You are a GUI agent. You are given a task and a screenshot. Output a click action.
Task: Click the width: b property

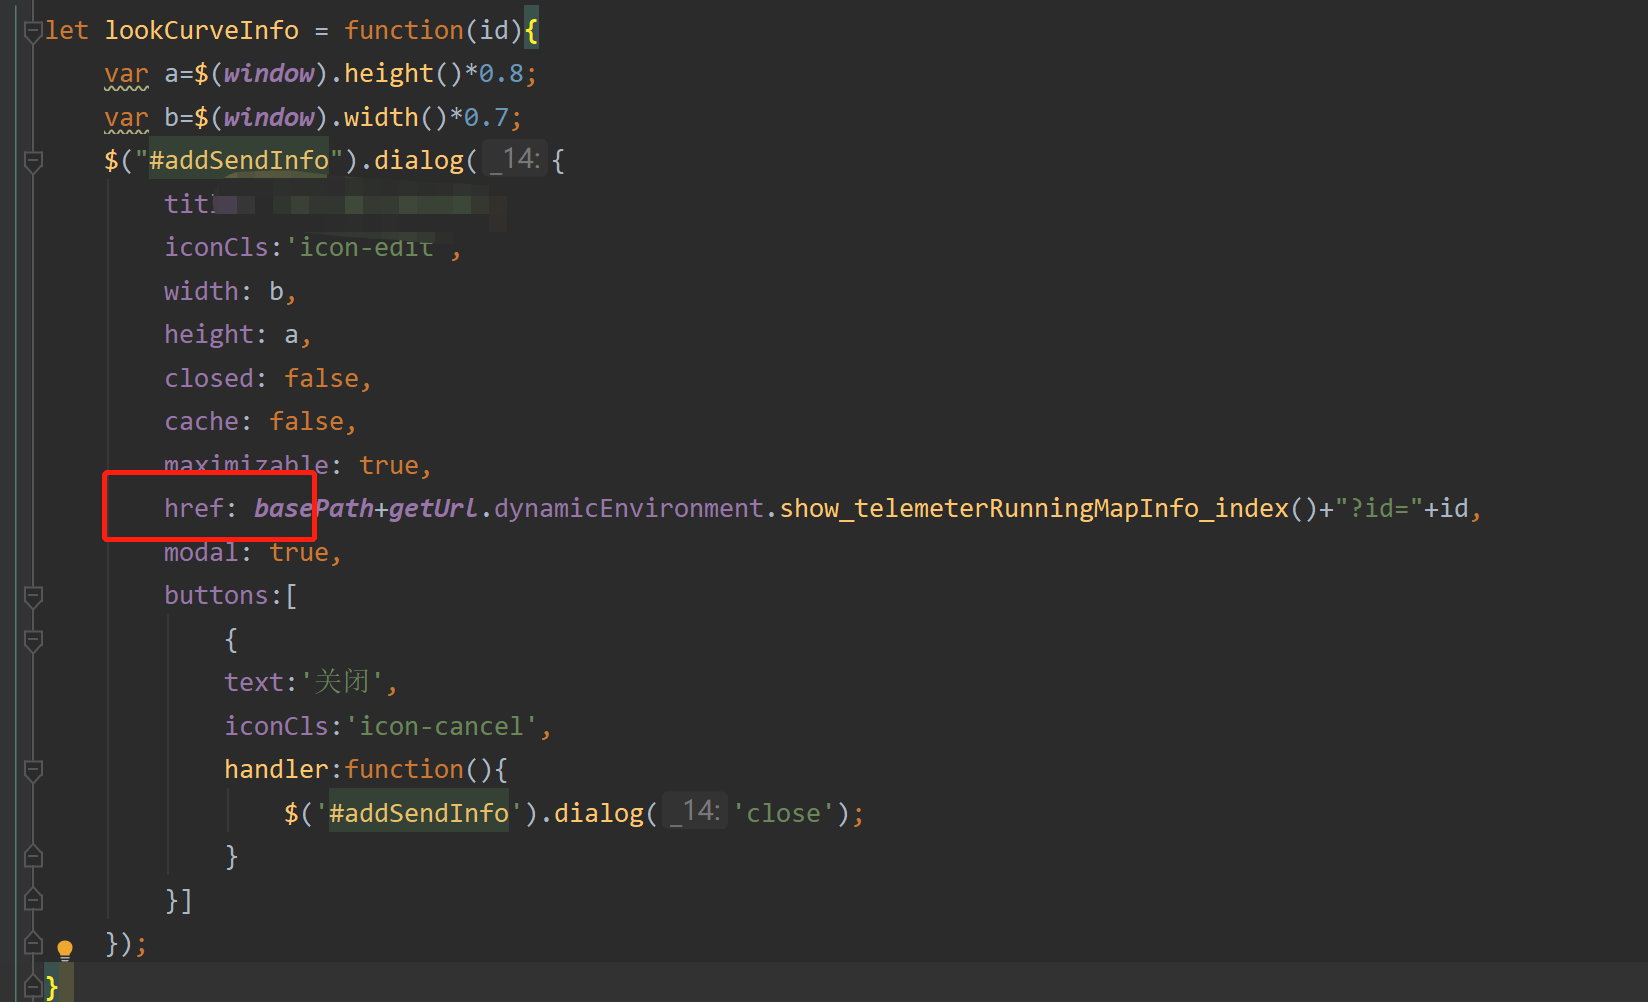(x=224, y=291)
